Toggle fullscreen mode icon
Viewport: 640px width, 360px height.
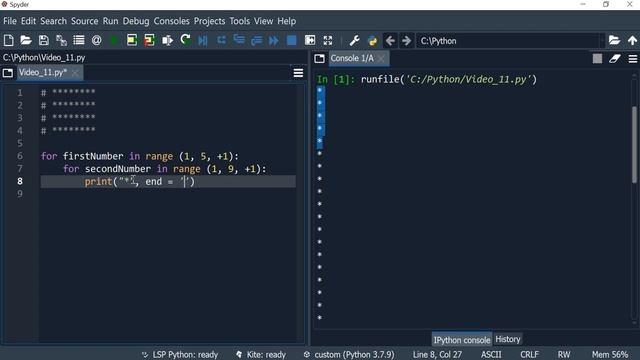(x=328, y=40)
